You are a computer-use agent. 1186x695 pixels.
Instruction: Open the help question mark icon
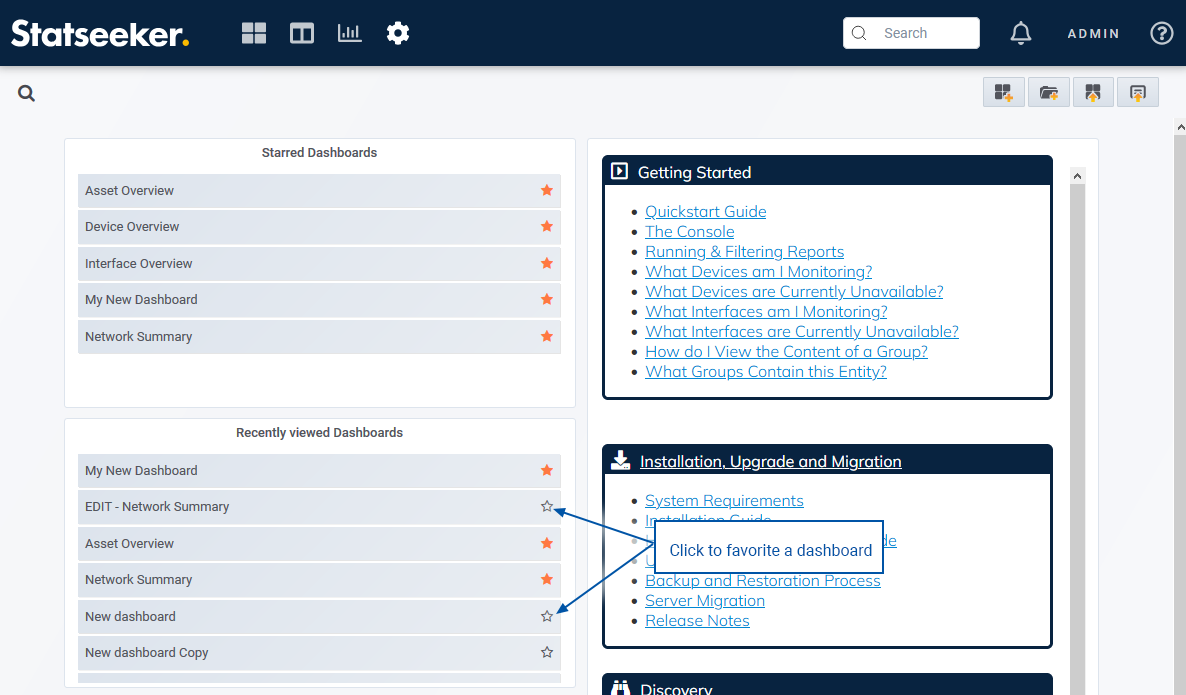click(x=1161, y=33)
